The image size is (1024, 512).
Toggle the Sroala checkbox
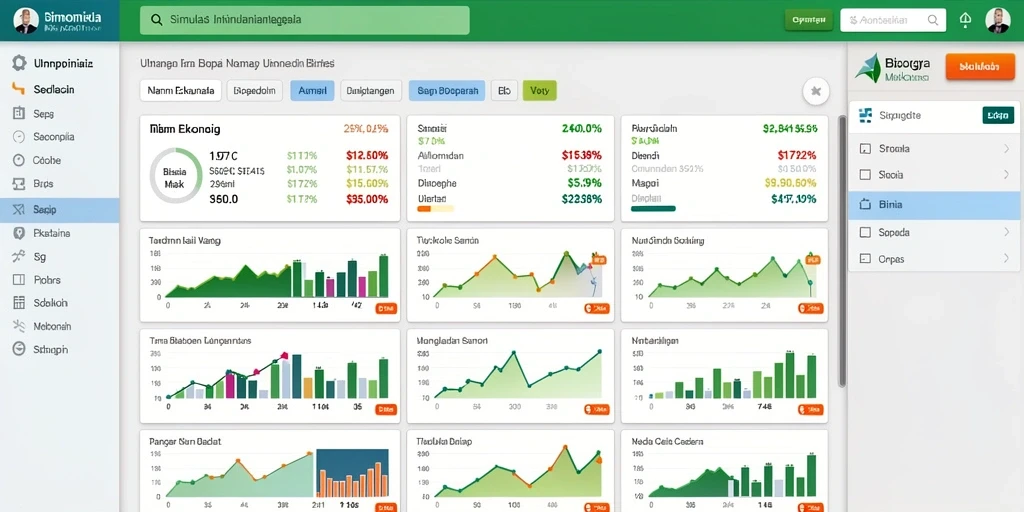[866, 149]
